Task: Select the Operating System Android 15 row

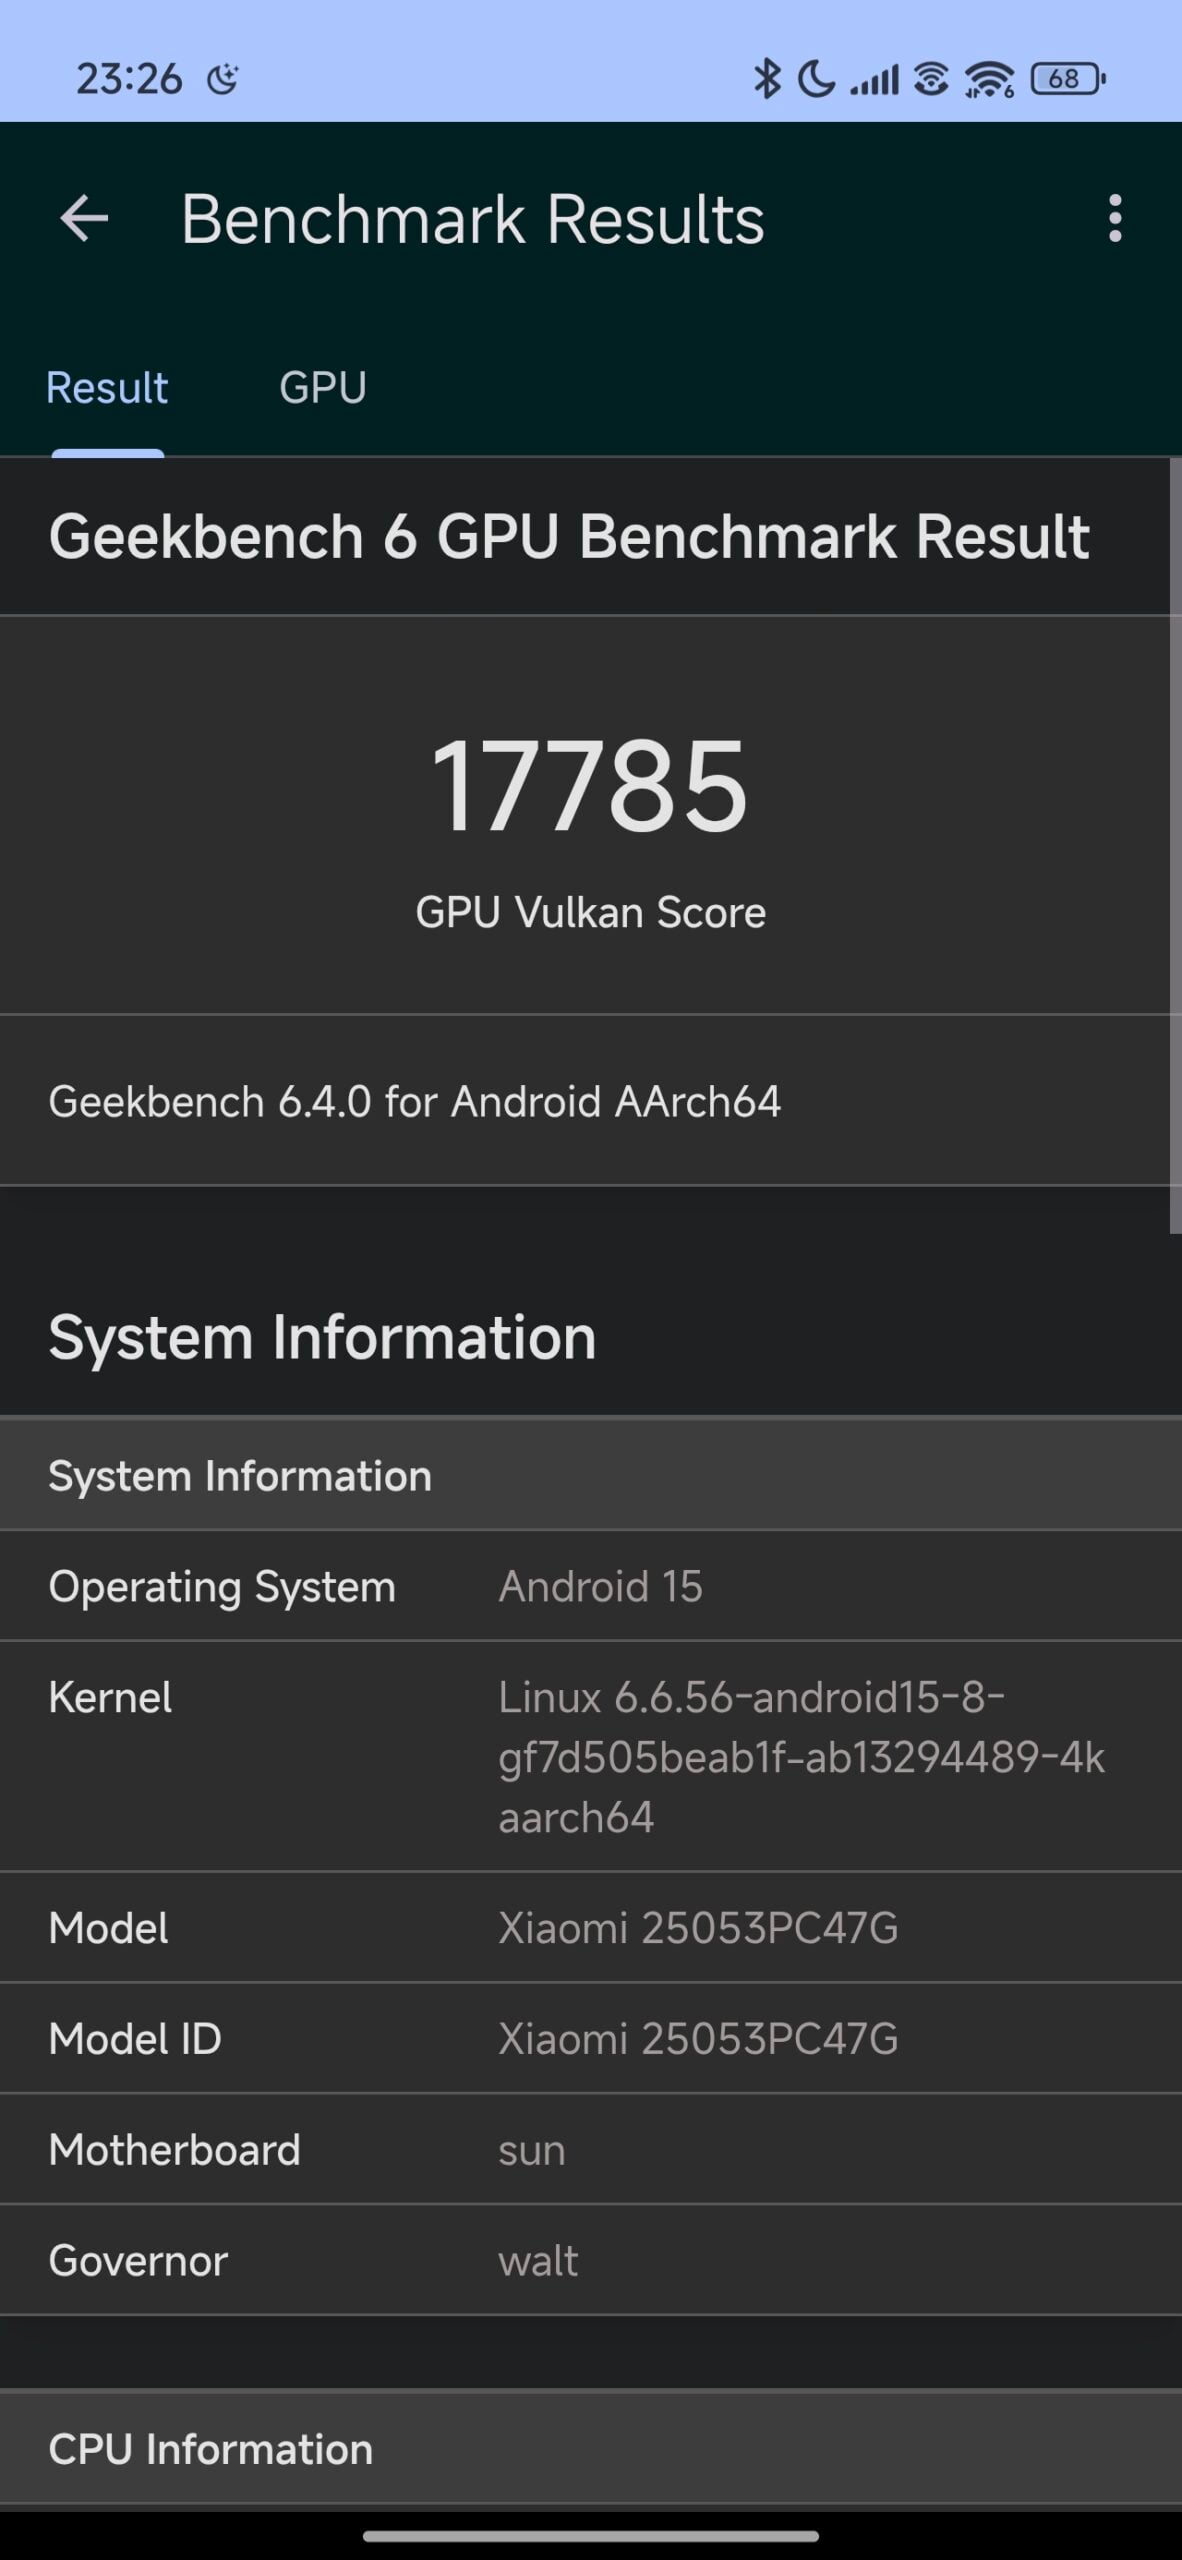Action: (591, 1586)
